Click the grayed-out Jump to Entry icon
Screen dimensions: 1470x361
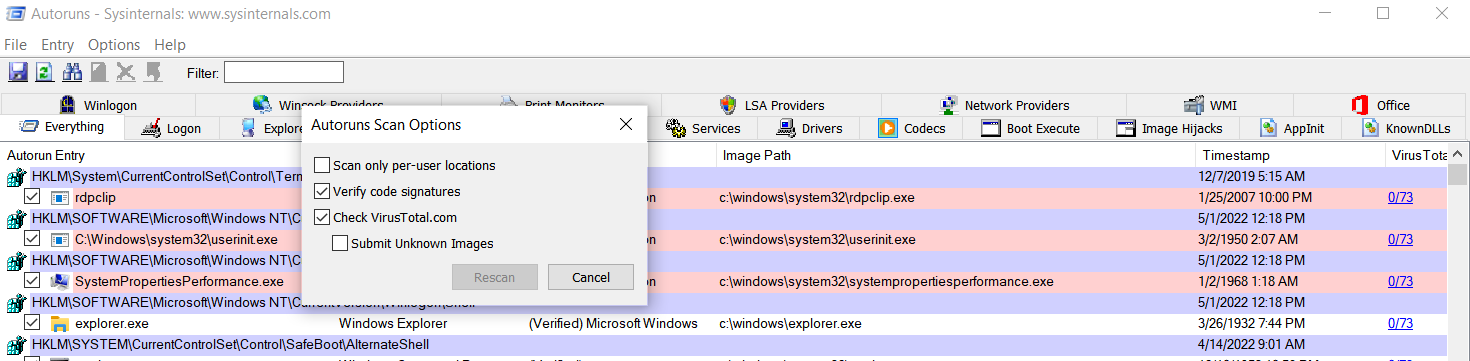tap(153, 72)
